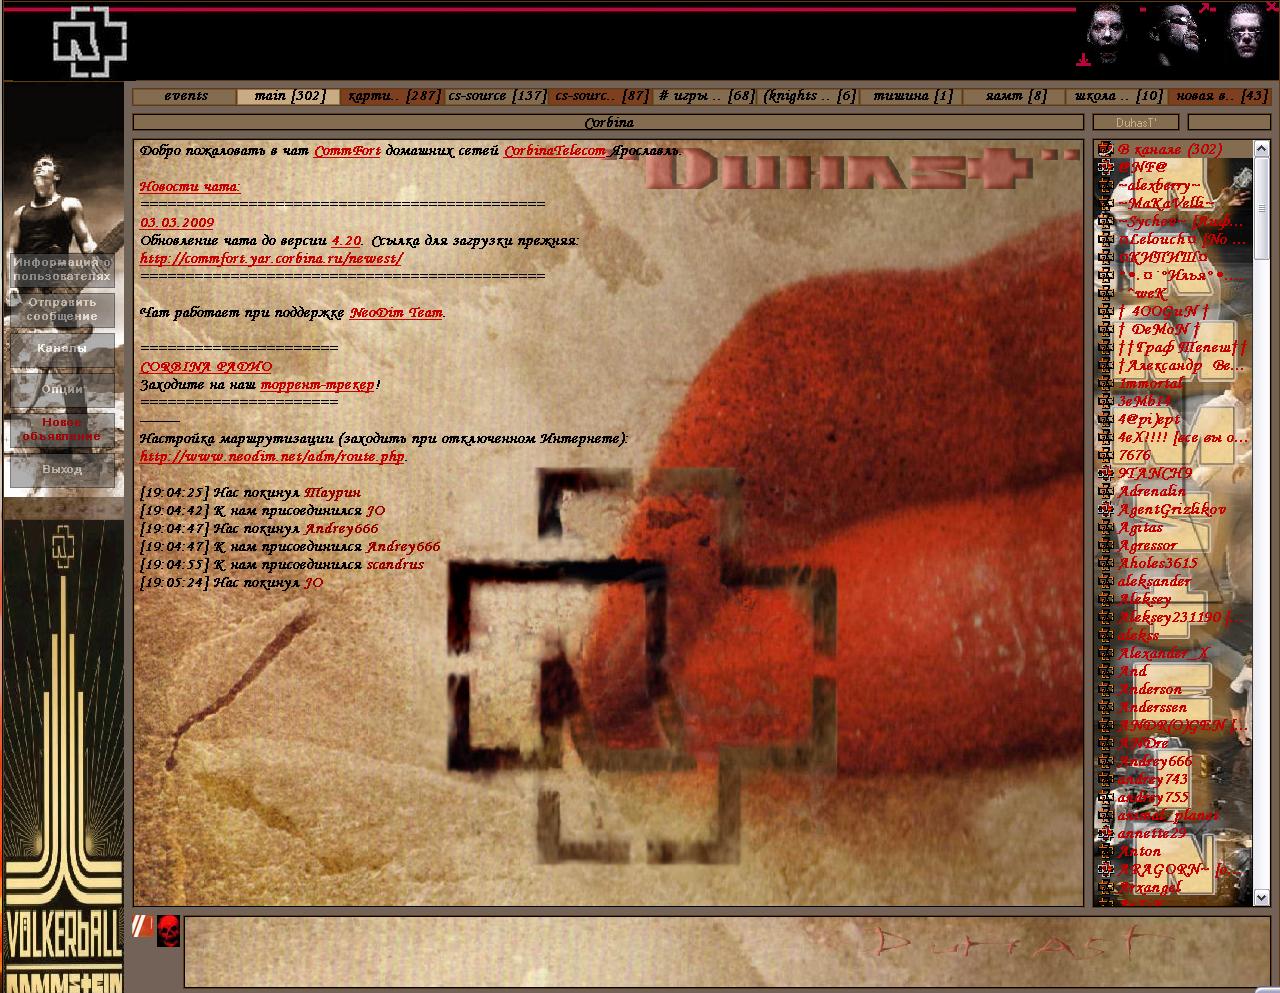The image size is (1280, 993).
Task: Select user Andrey666 in the user list
Action: [1155, 762]
